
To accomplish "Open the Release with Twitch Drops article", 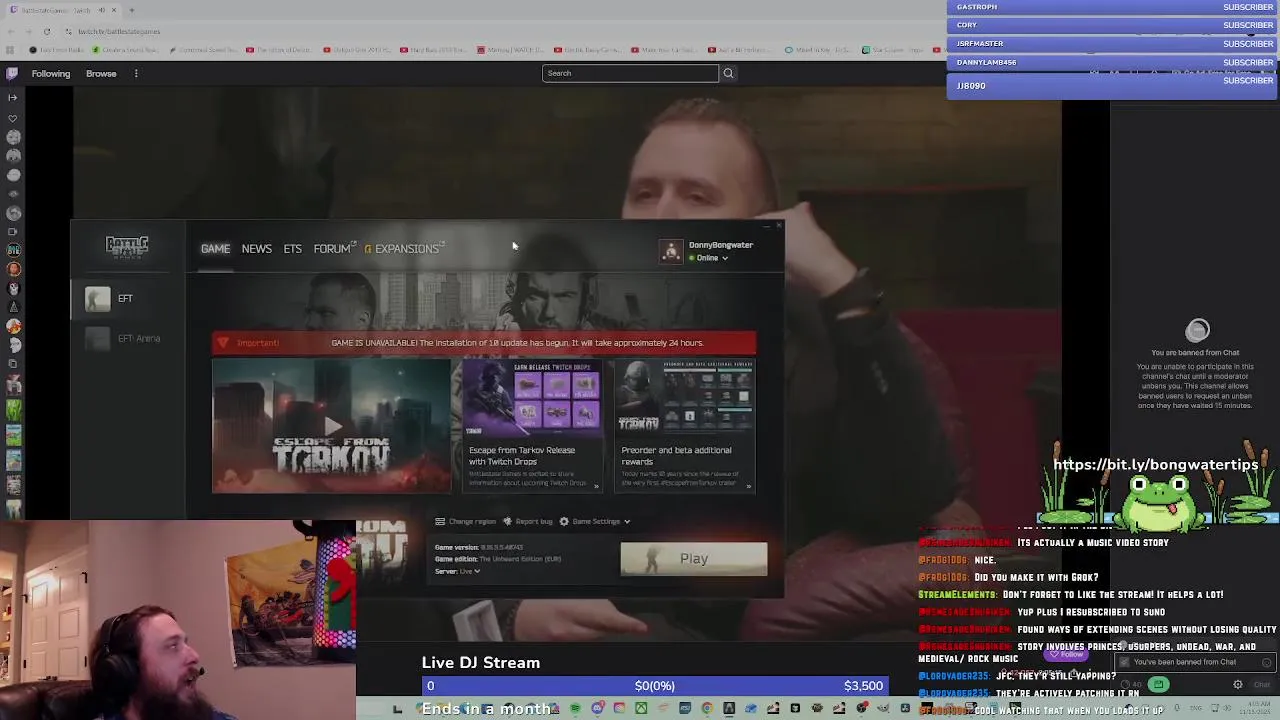I will click(x=531, y=427).
